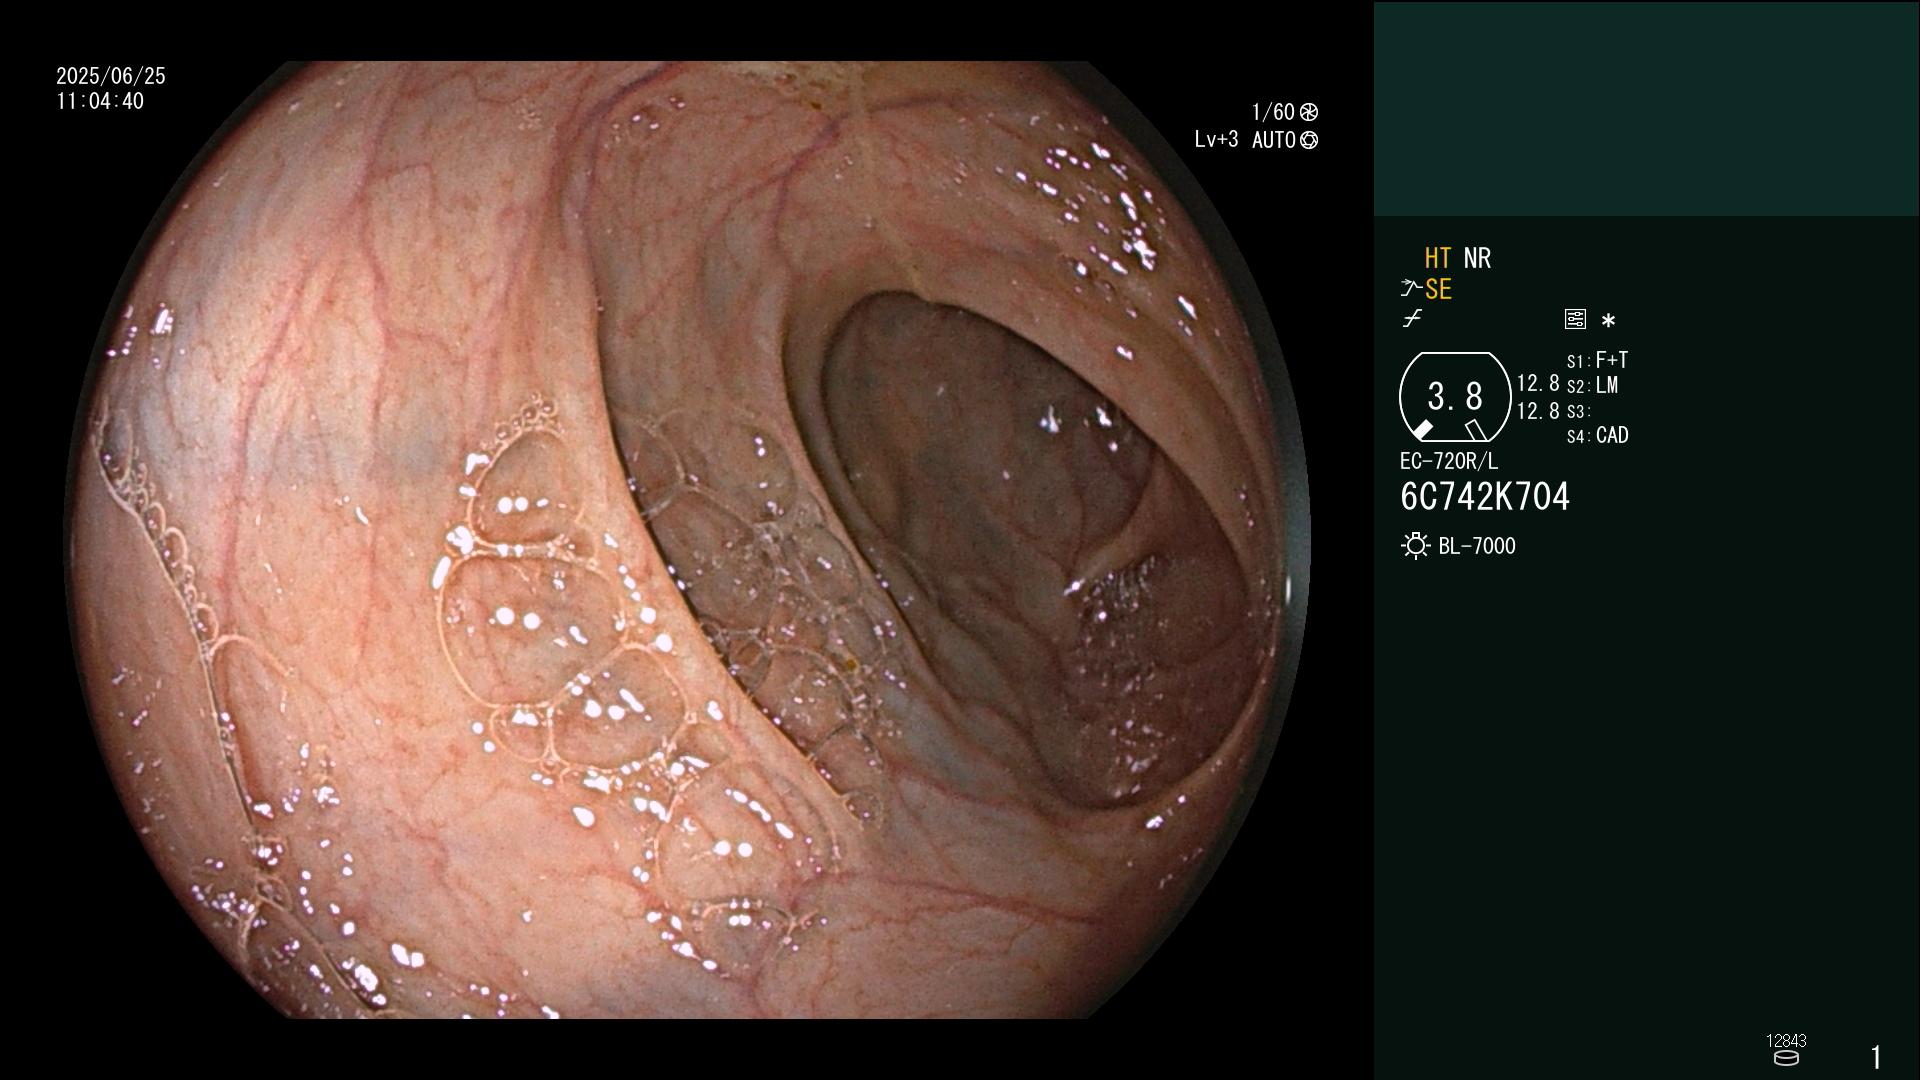Select the NR noise reduction label
Image resolution: width=1920 pixels, height=1080 pixels.
(x=1477, y=258)
